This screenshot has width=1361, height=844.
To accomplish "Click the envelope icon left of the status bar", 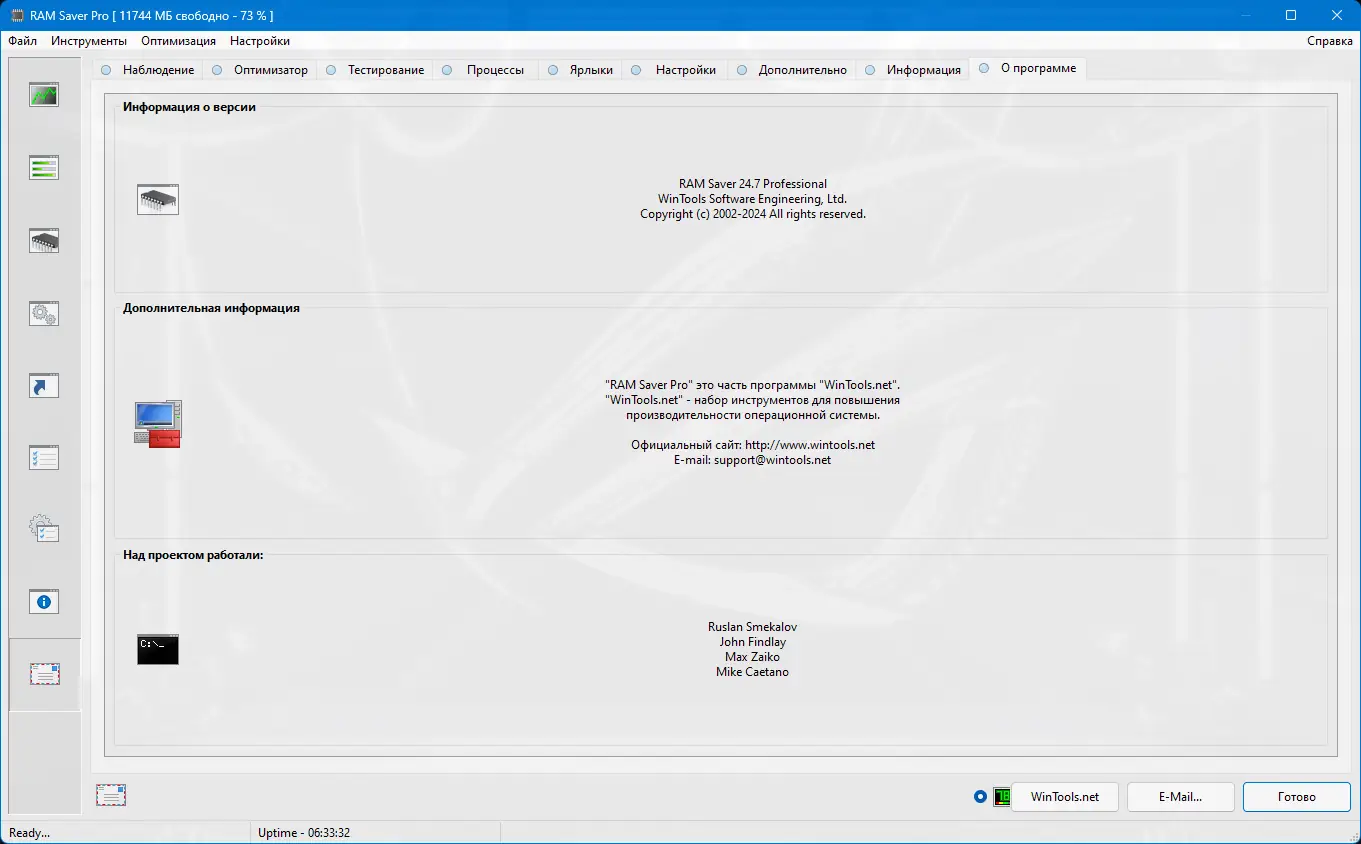I will point(111,795).
